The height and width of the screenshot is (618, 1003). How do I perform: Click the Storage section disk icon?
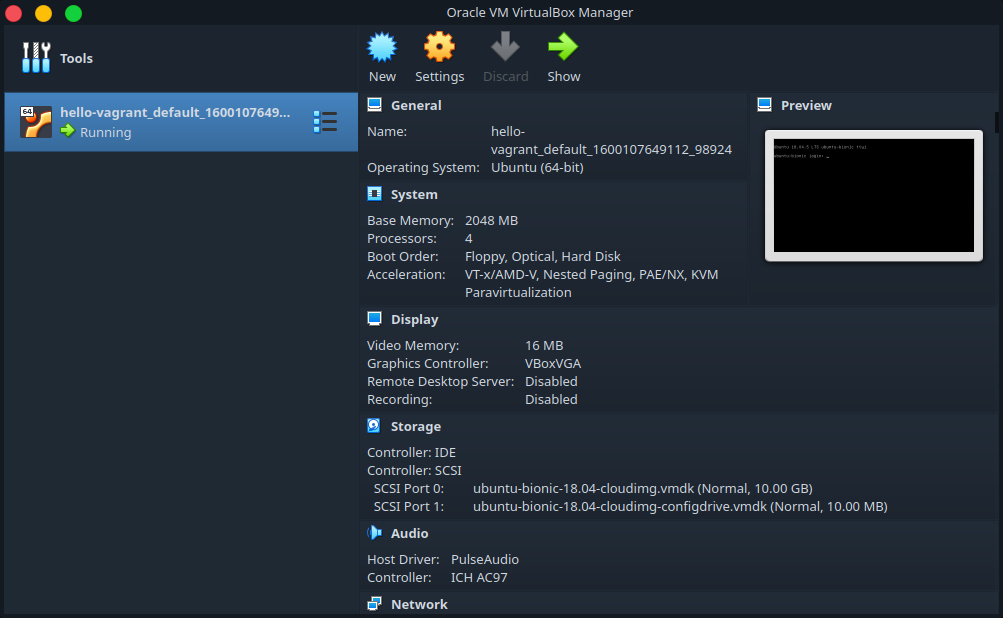(374, 425)
